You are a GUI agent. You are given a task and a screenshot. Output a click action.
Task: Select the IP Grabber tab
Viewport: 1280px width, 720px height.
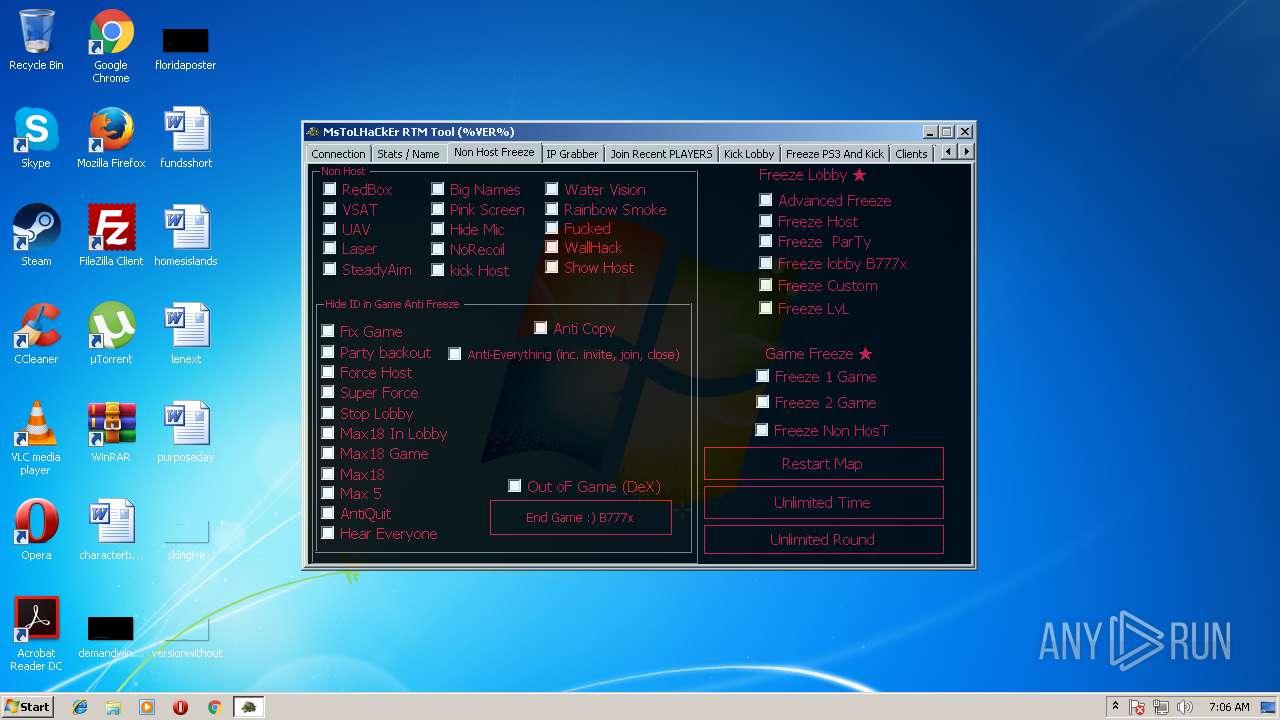click(x=572, y=154)
